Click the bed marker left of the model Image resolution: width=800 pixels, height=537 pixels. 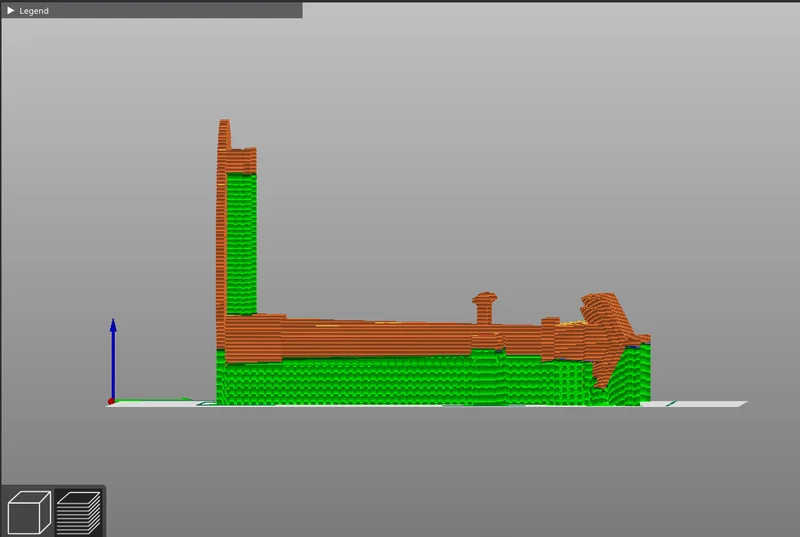pos(207,403)
